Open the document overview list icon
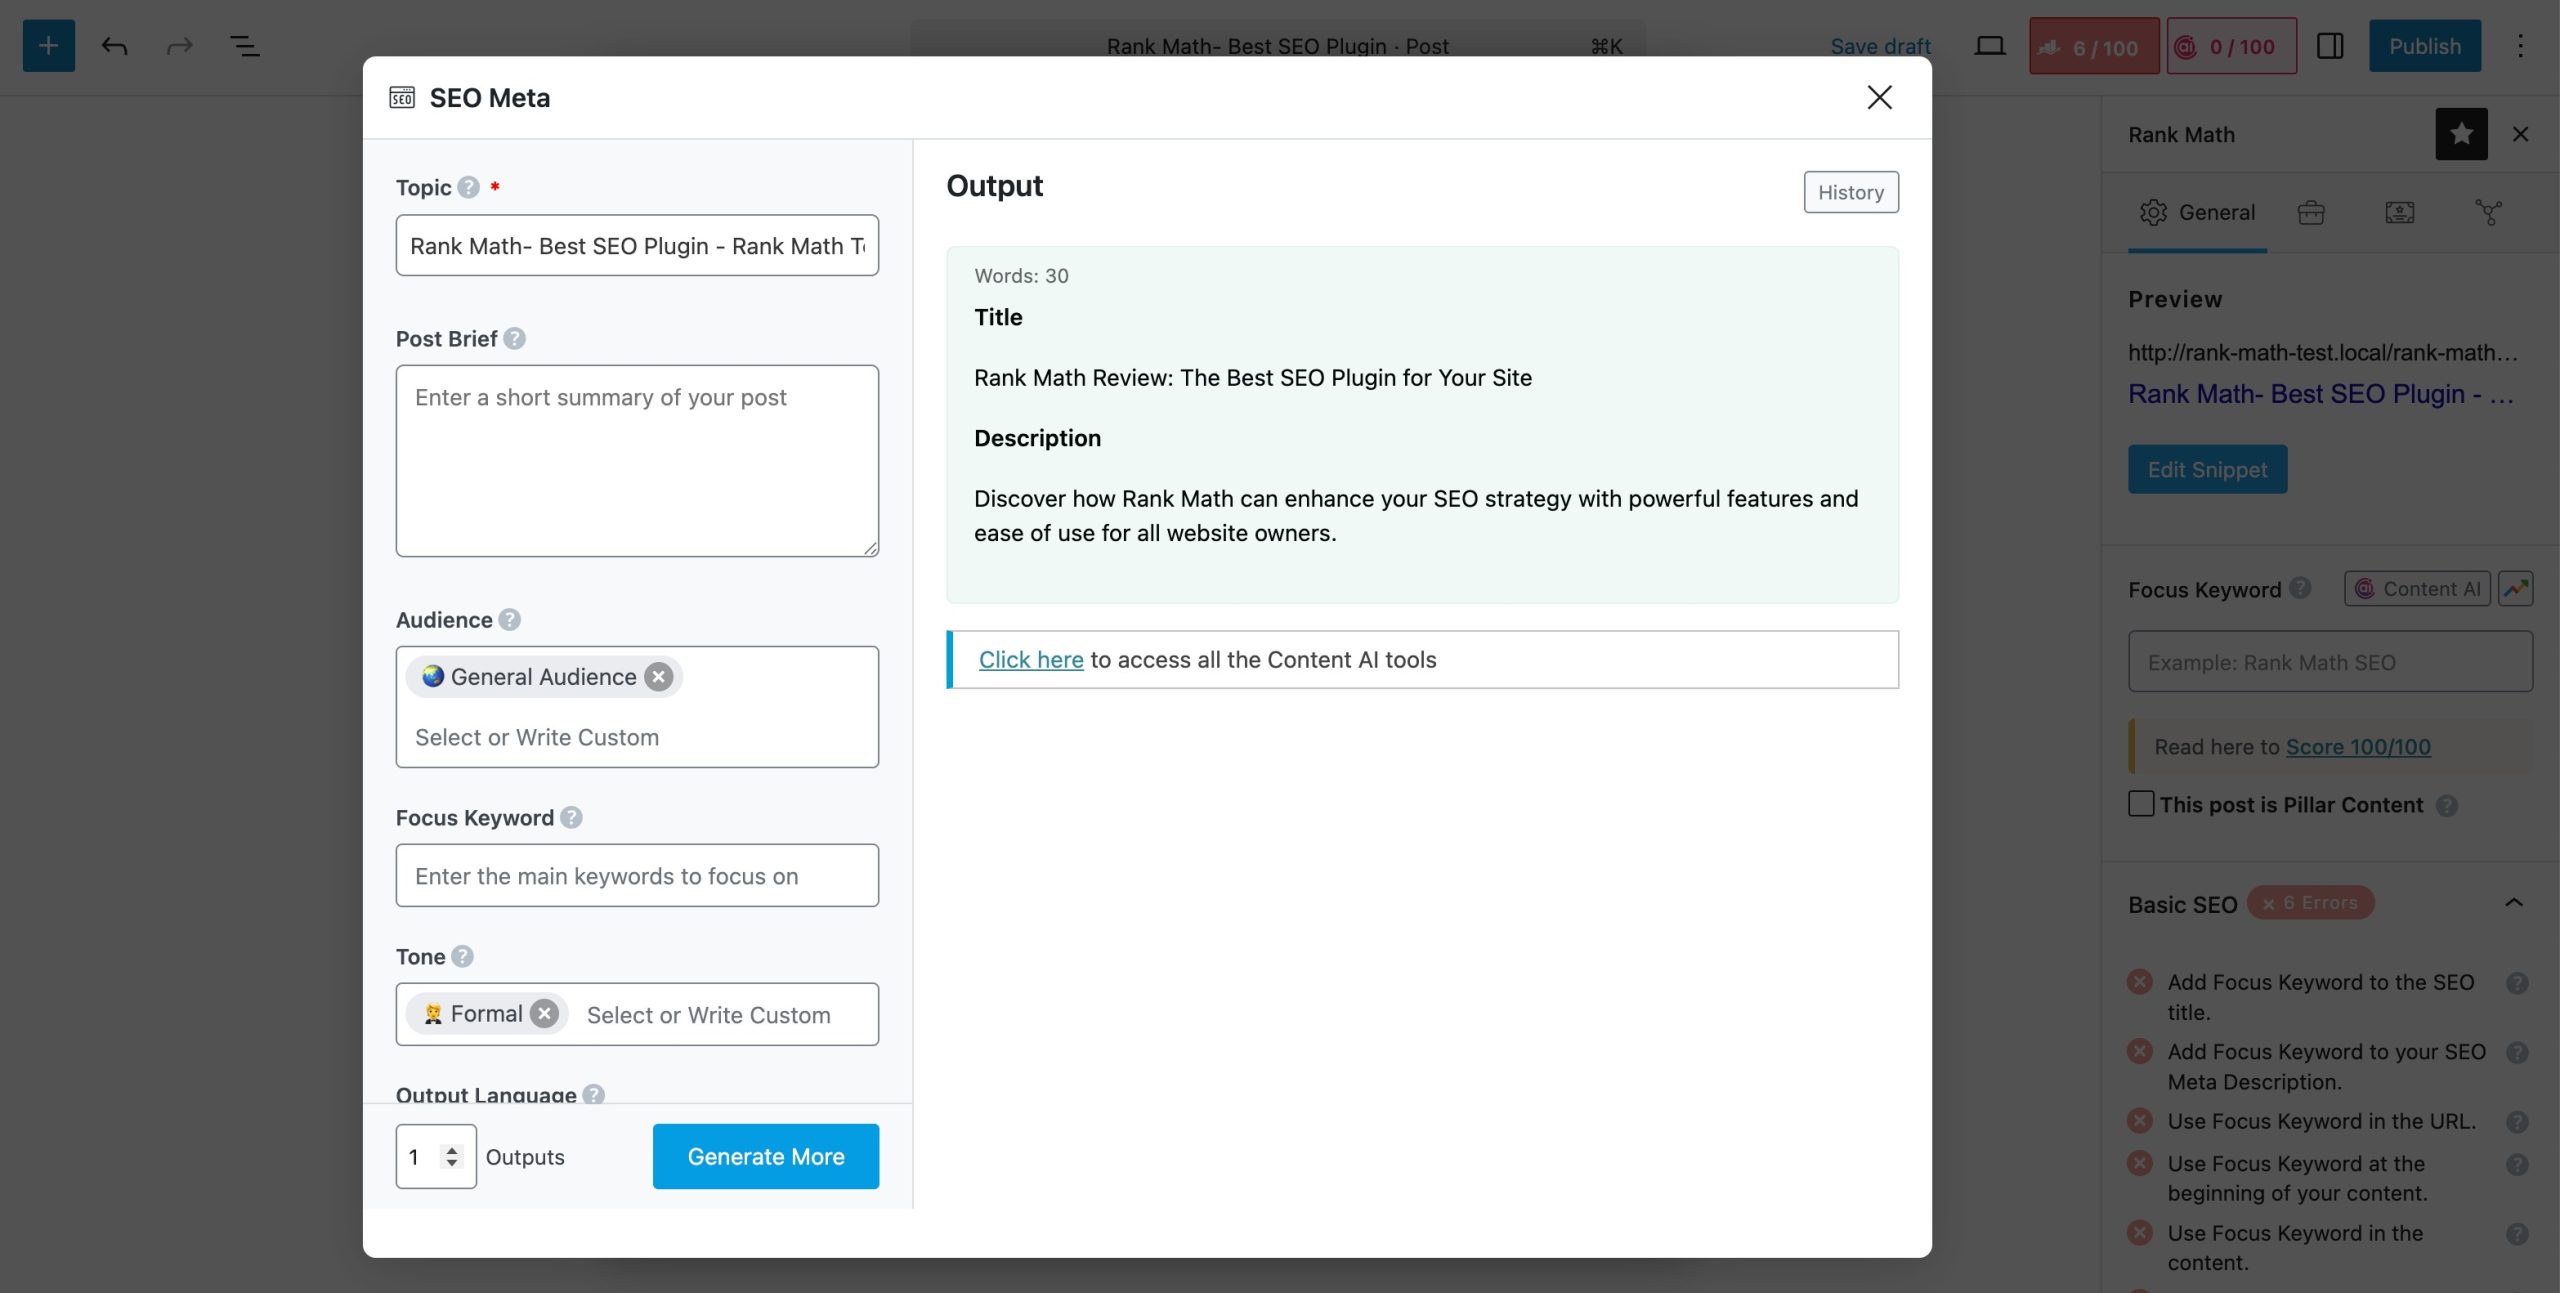Image resolution: width=2560 pixels, height=1293 pixels. [x=245, y=46]
